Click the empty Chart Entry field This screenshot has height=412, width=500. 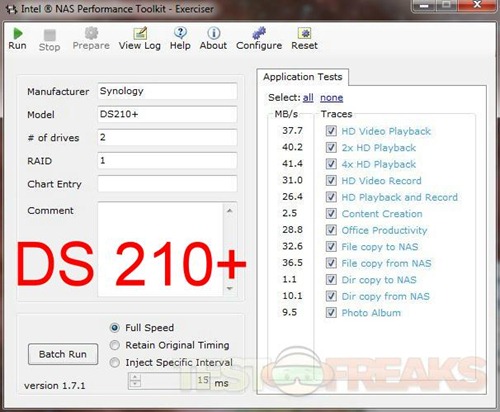point(167,184)
